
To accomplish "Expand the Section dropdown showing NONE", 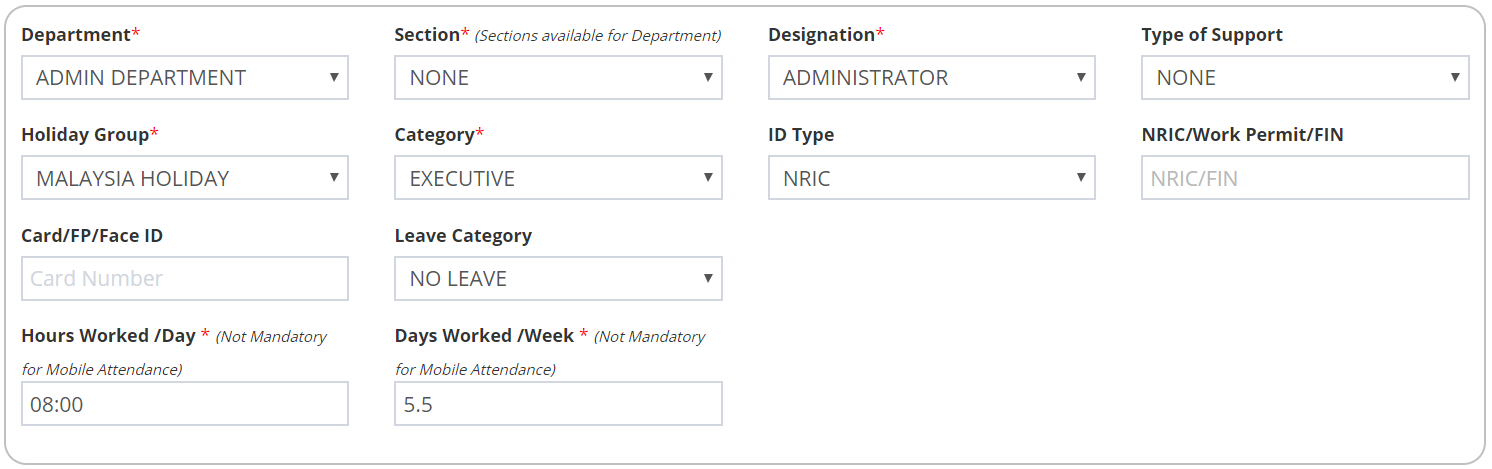I will click(x=558, y=78).
